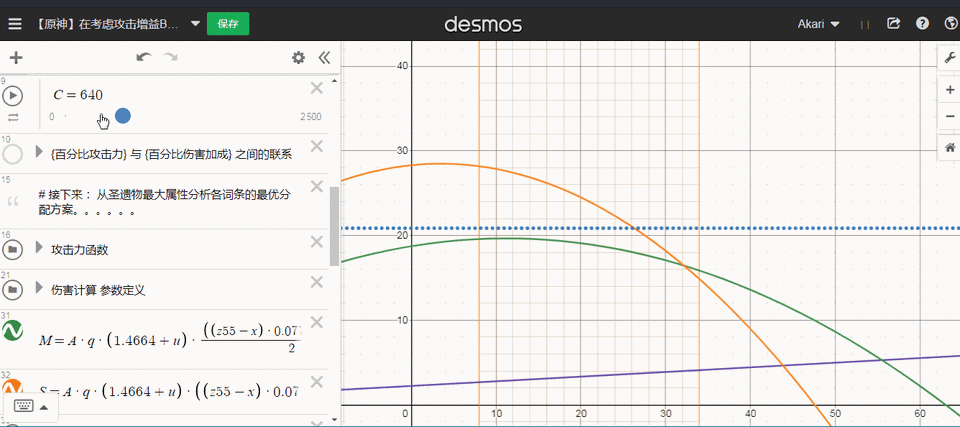
Task: Toggle visibility of the green M expression
Action: (x=12, y=330)
